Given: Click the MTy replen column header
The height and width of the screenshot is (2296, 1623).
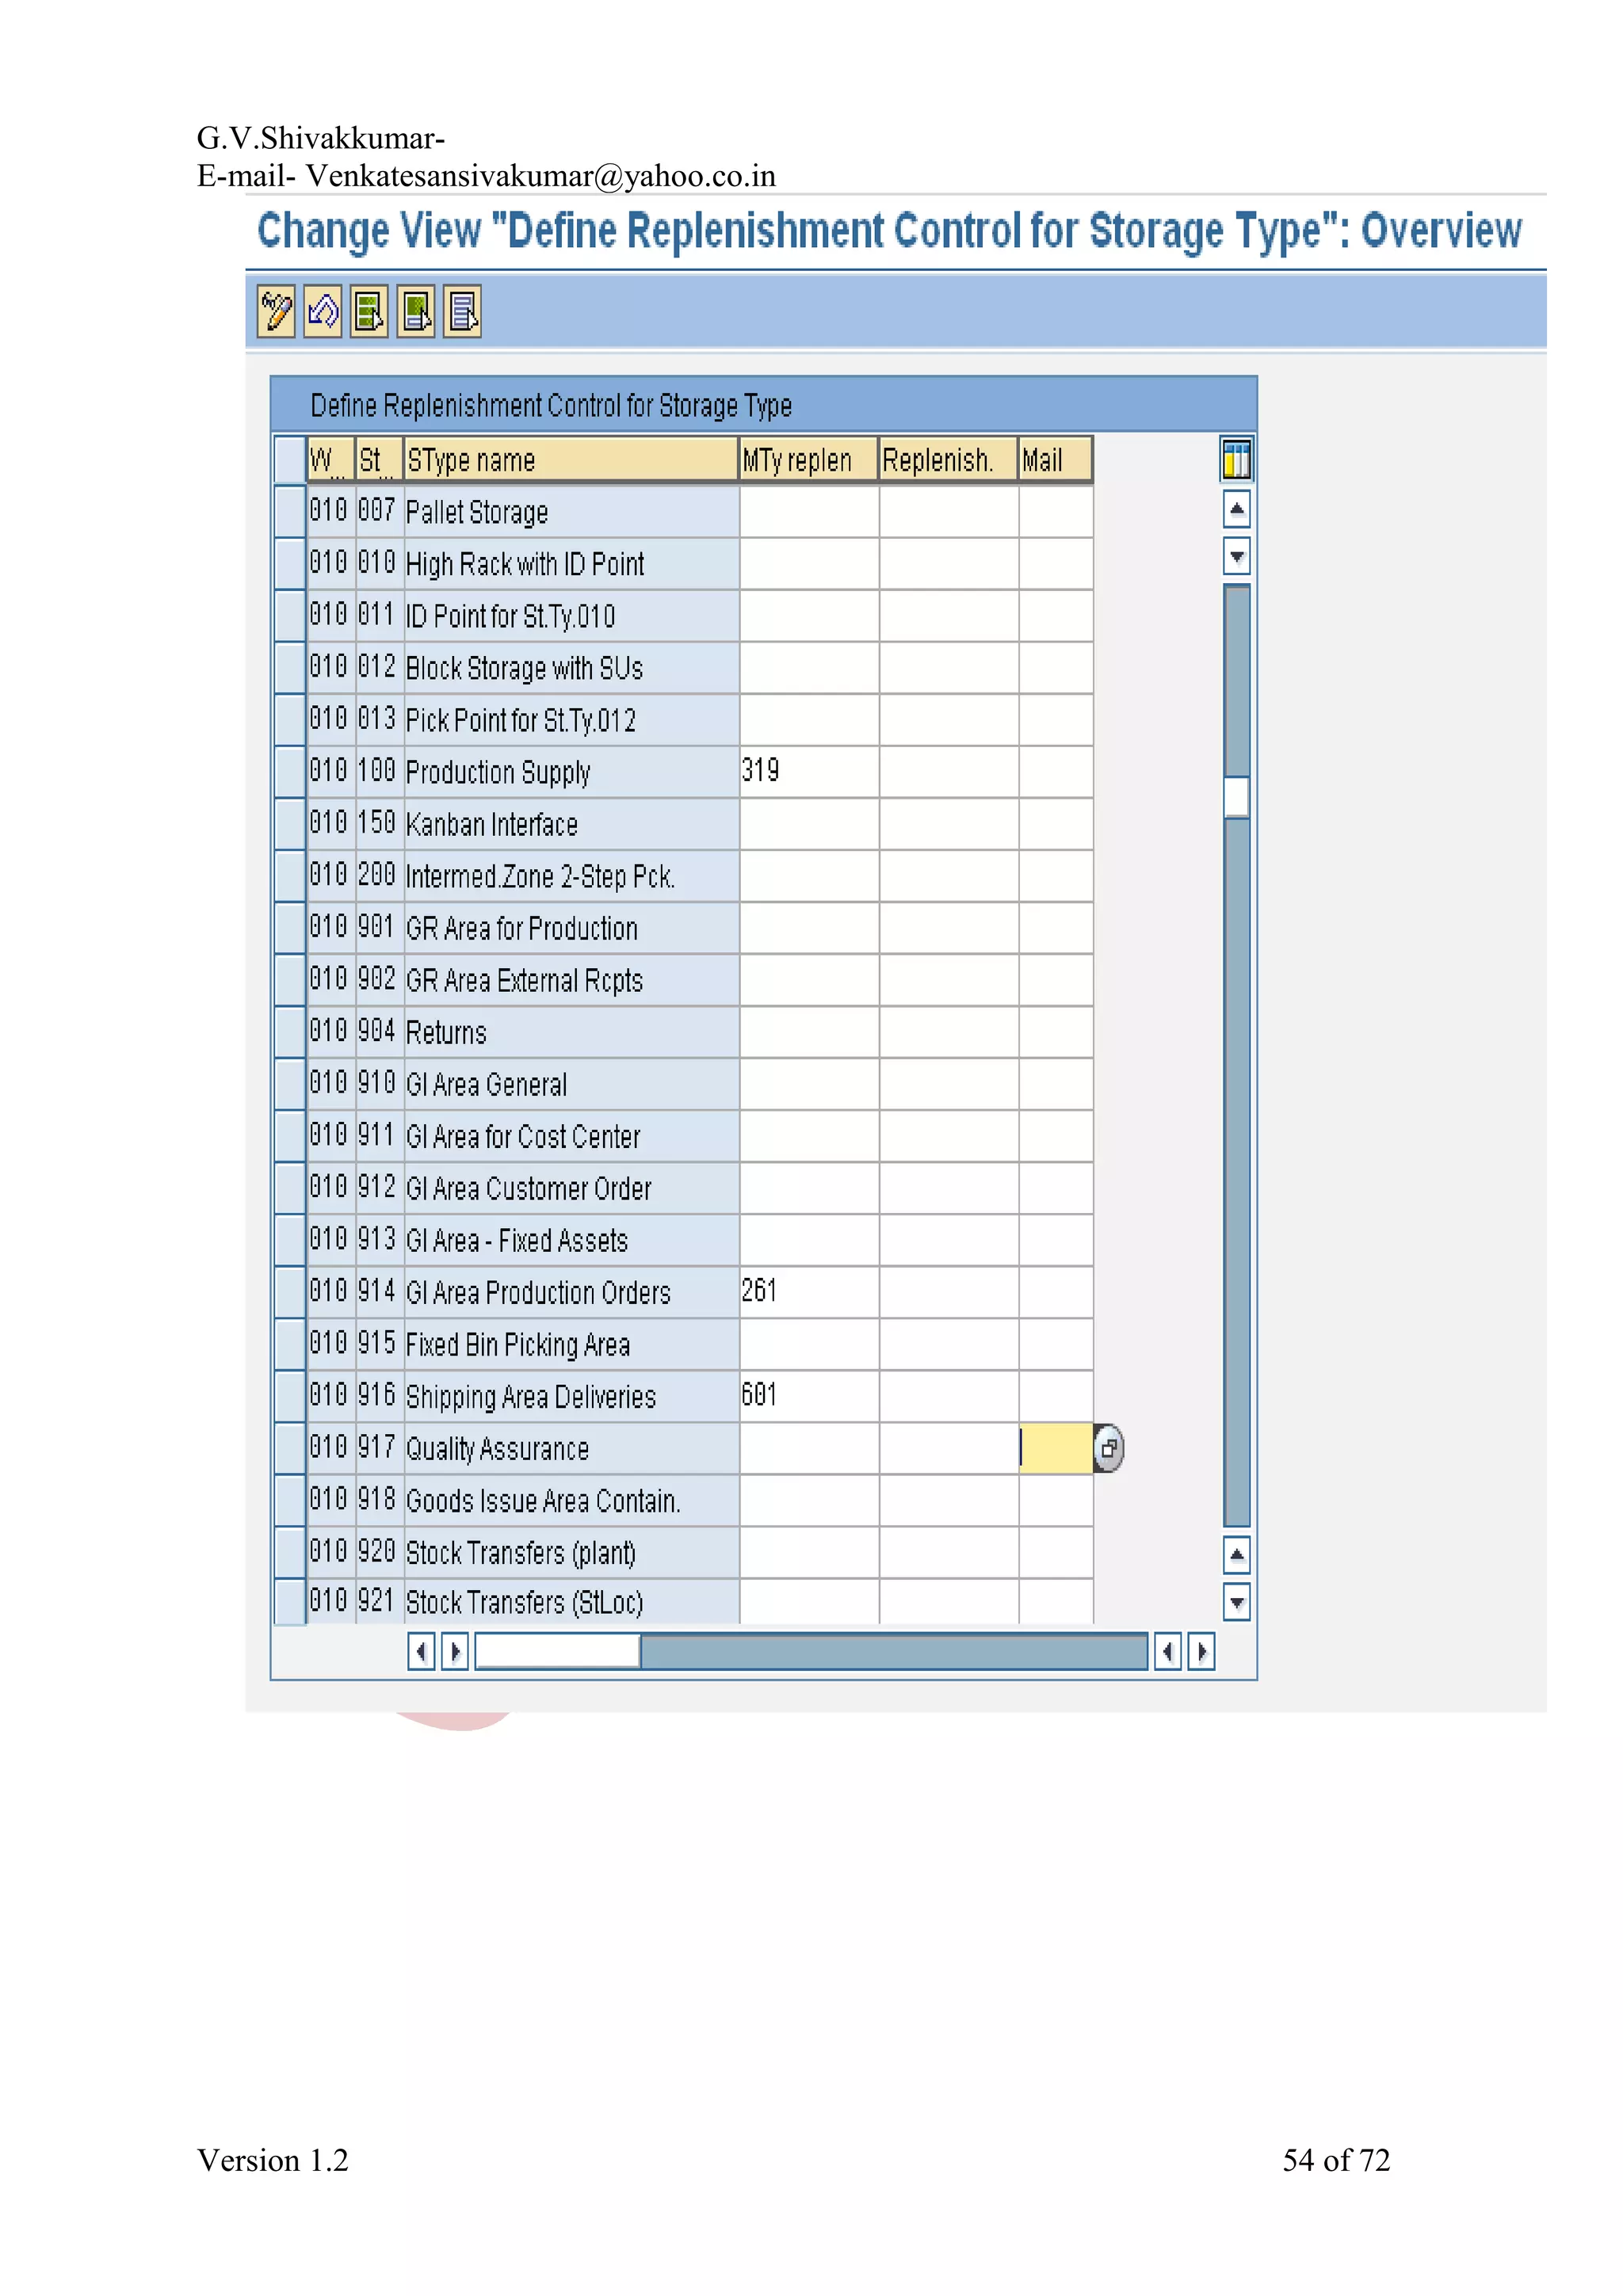Looking at the screenshot, I should click(x=808, y=460).
